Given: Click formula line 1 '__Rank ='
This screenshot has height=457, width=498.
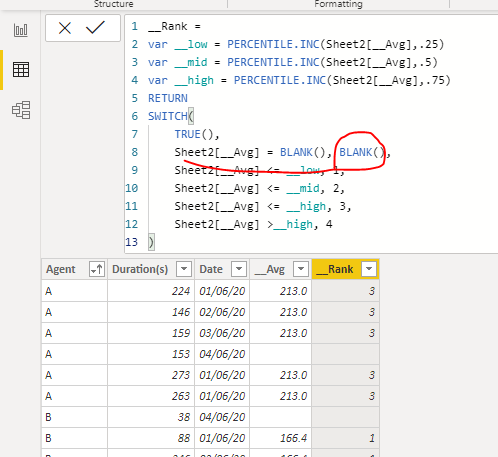Looking at the screenshot, I should [x=174, y=26].
